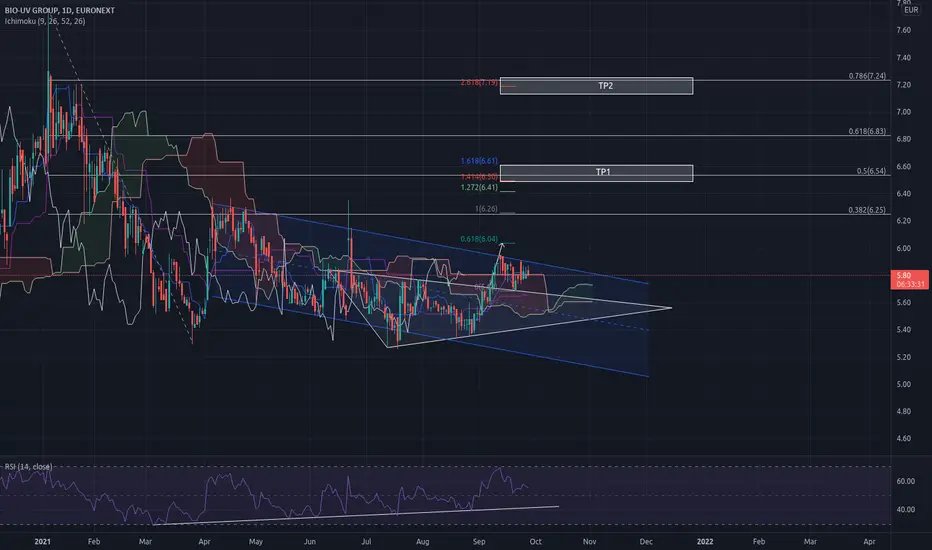This screenshot has width=932, height=550.
Task: Select the 1.272(6.41) extension label
Action: tap(479, 187)
